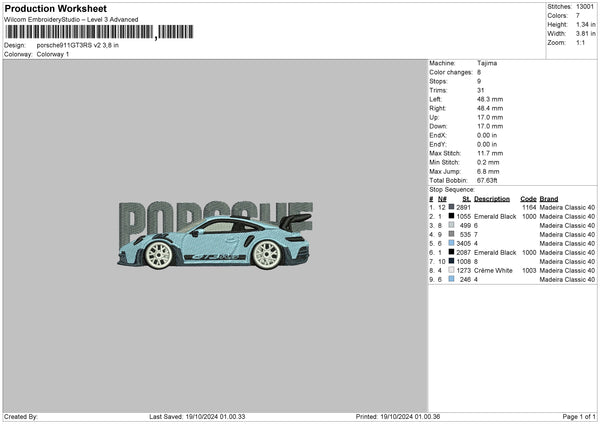This screenshot has height=424, width=600.
Task: Click stitch count '1273' in stop 8
Action: pos(463,271)
